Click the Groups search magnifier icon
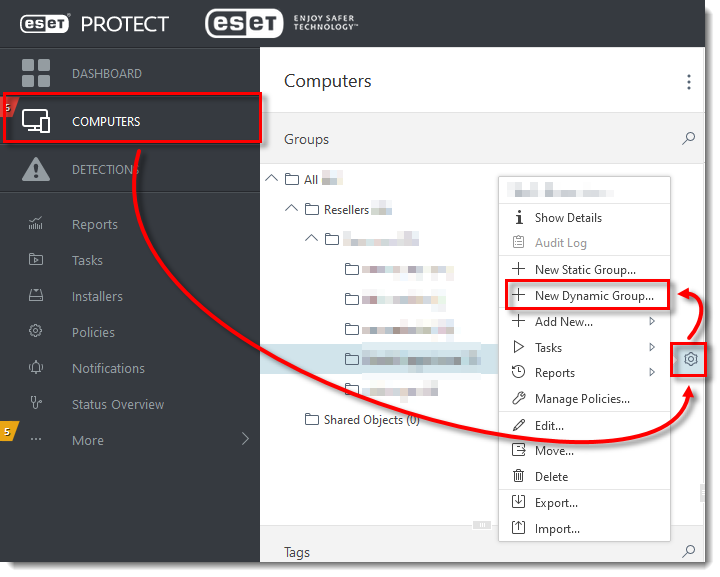This screenshot has width=720, height=577. coord(688,138)
